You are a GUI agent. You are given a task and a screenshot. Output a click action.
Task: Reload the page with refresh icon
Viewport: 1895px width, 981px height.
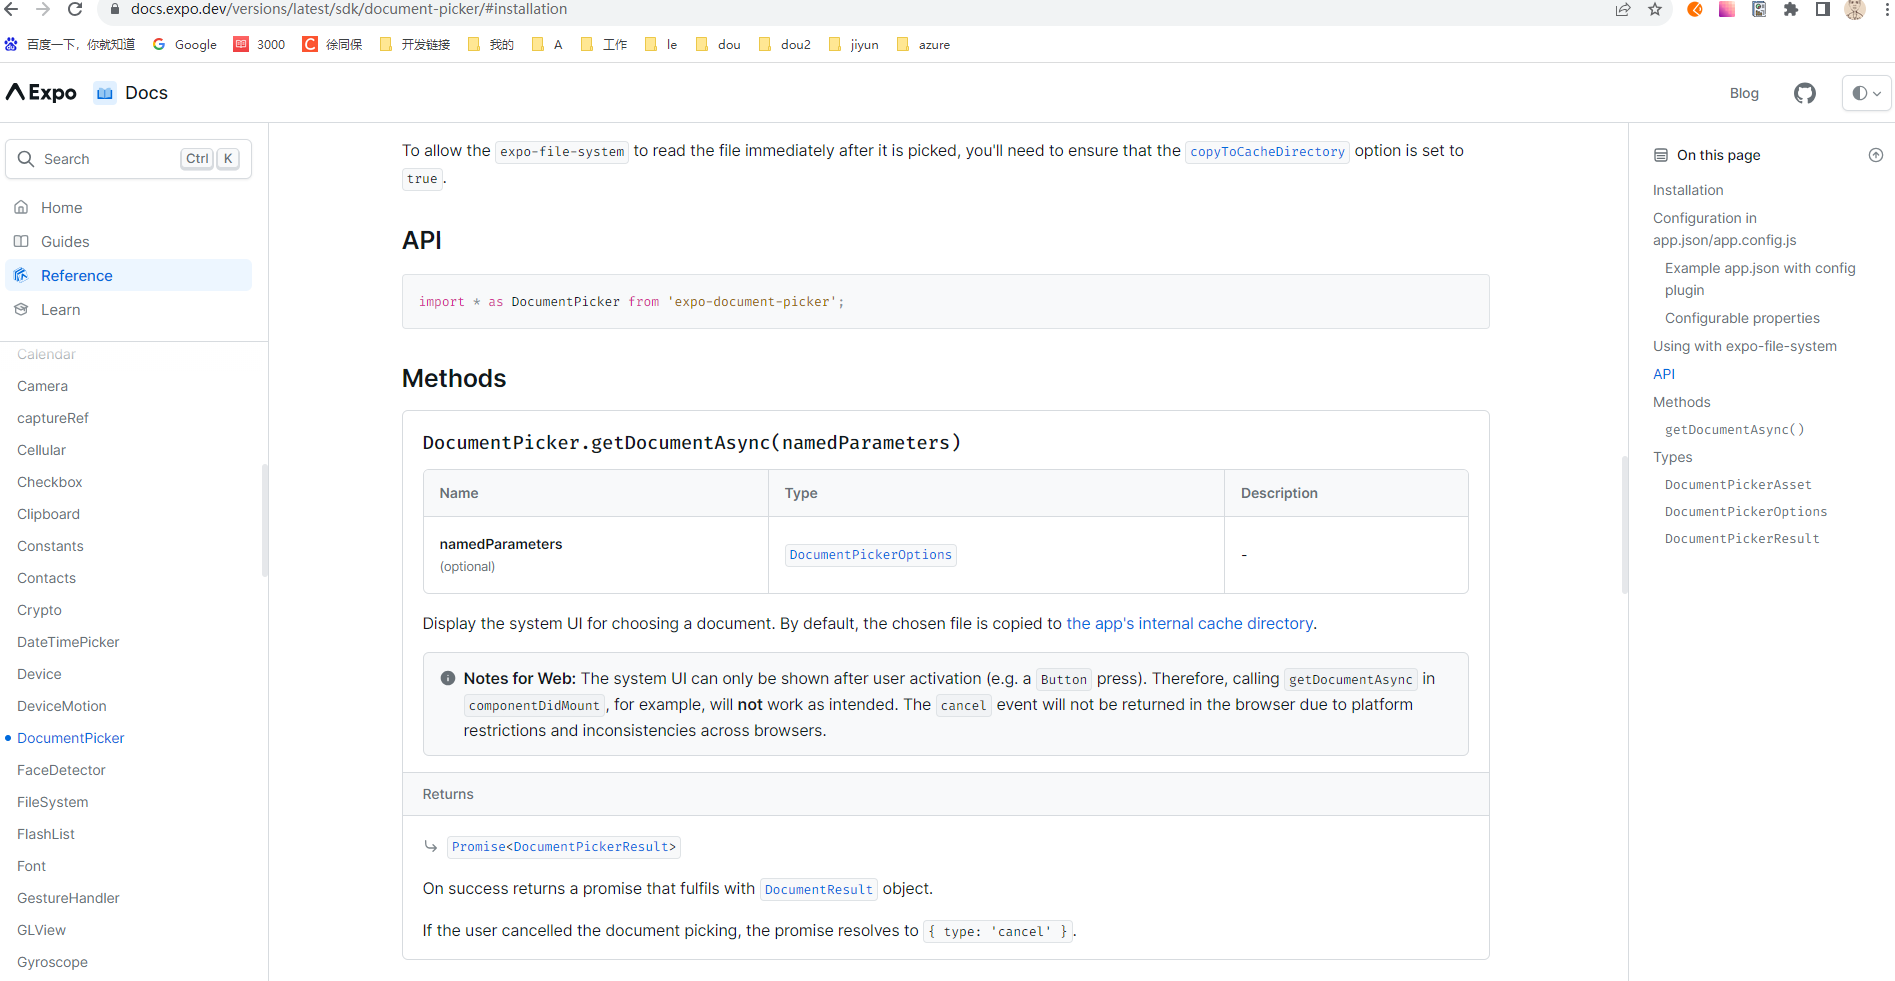(x=75, y=9)
